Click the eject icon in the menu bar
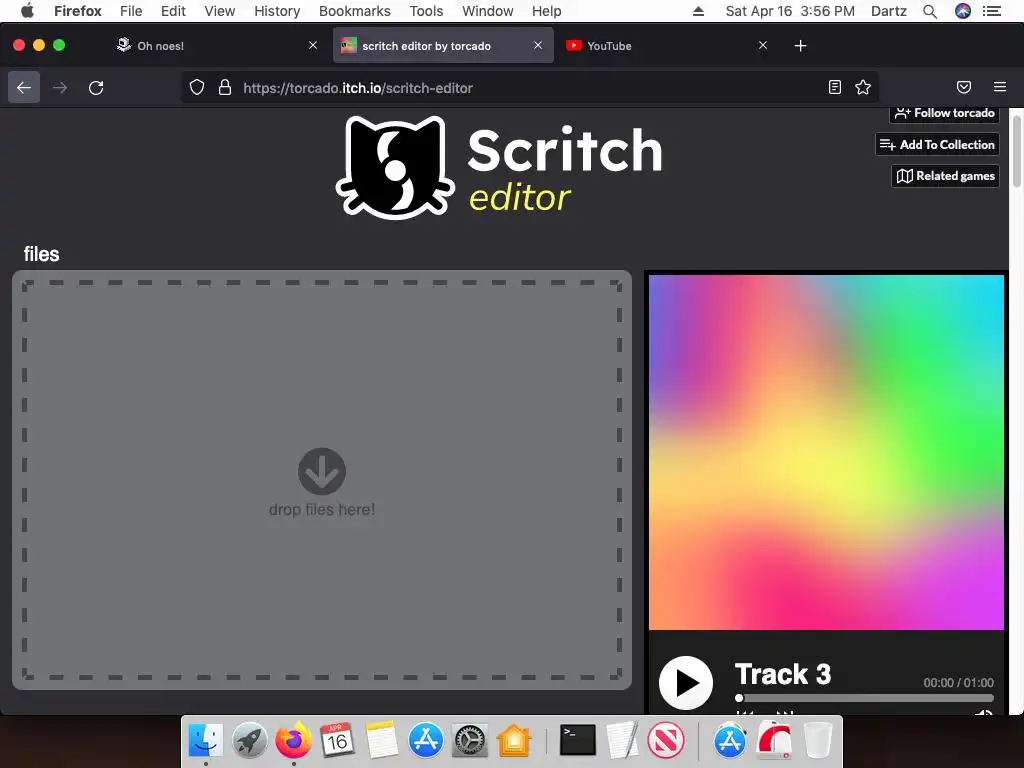The image size is (1024, 768). coord(698,11)
